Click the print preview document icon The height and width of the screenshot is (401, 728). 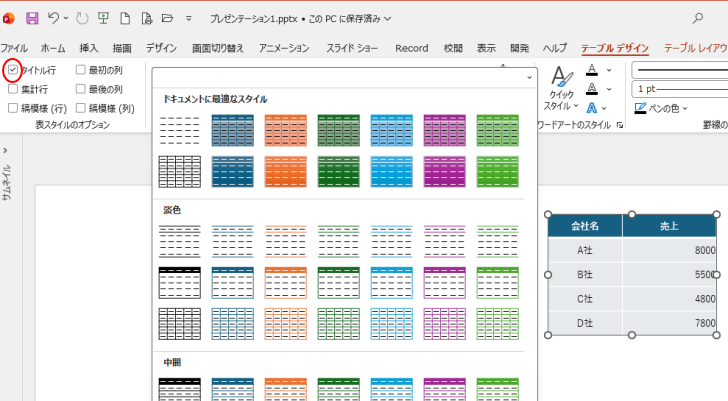pos(147,19)
